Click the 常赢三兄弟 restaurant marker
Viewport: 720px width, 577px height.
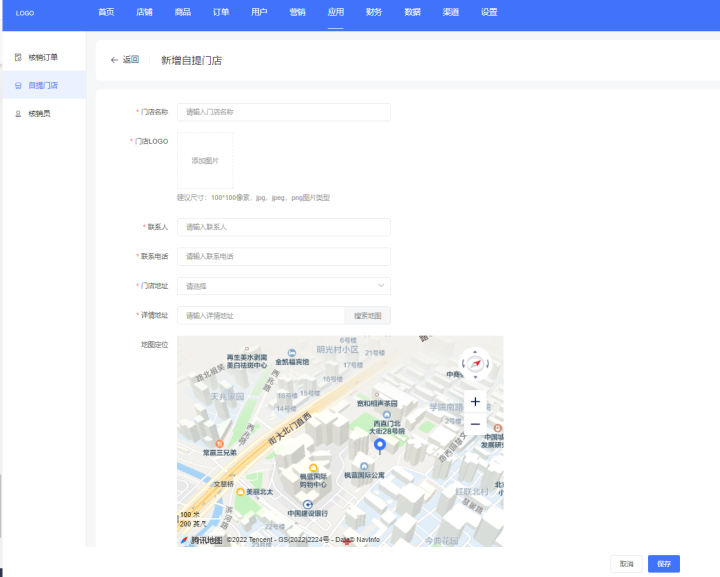click(x=219, y=444)
